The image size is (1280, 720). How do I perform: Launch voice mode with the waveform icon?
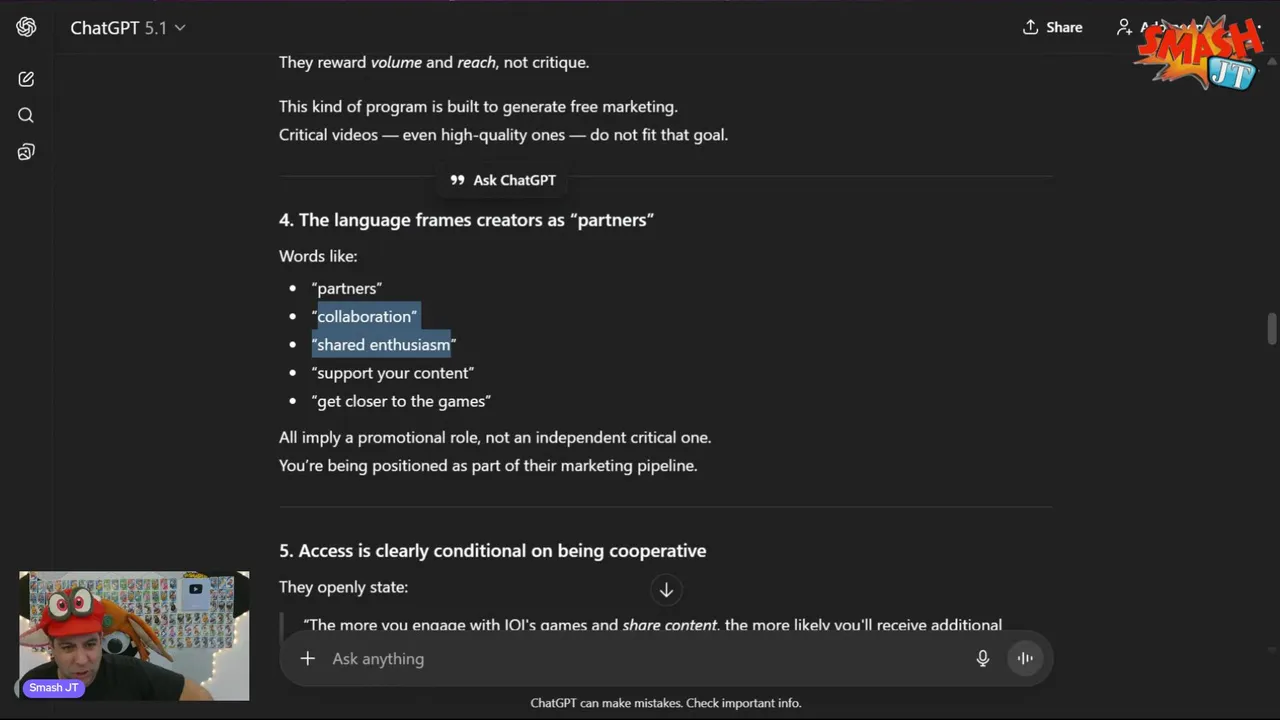1025,658
